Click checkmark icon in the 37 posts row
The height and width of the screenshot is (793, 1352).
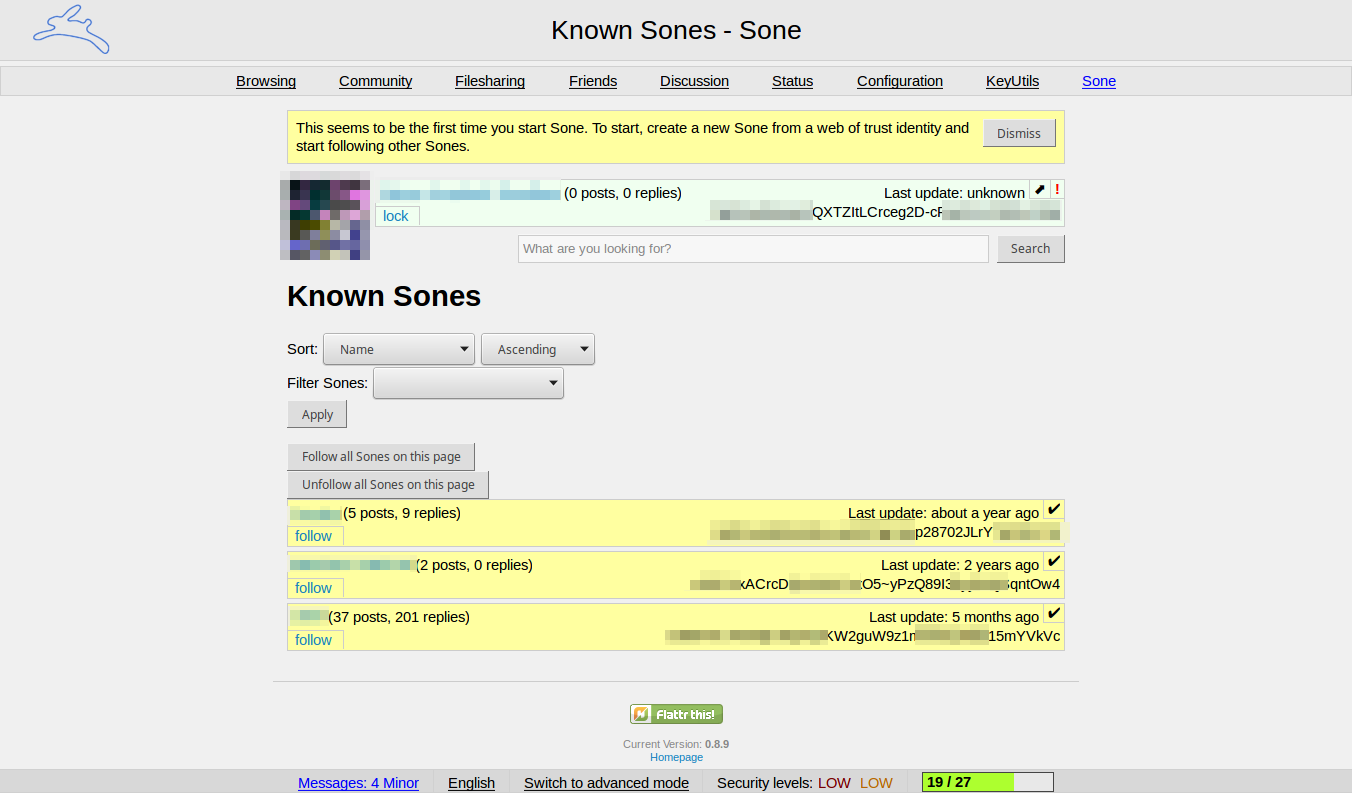pyautogui.click(x=1054, y=614)
